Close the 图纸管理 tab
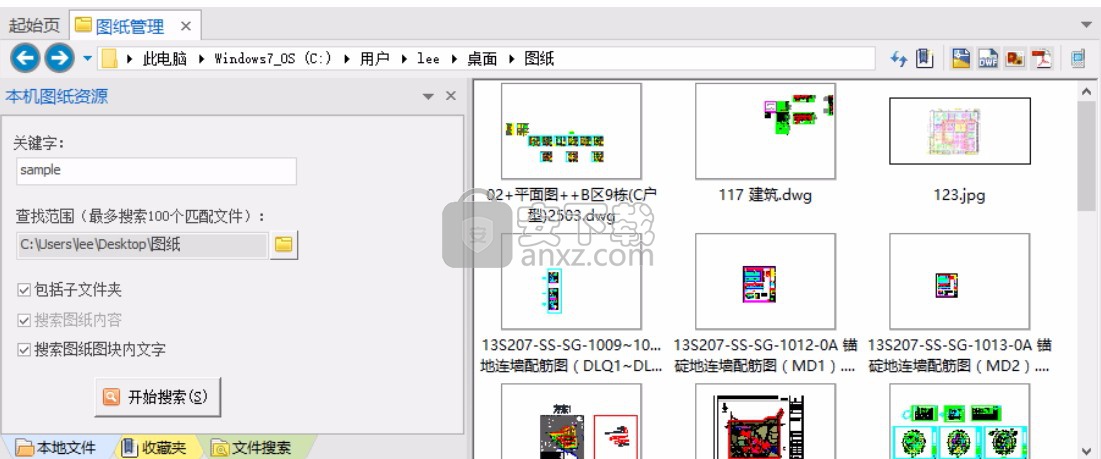Viewport: 1101px width, 459px height. [x=185, y=27]
